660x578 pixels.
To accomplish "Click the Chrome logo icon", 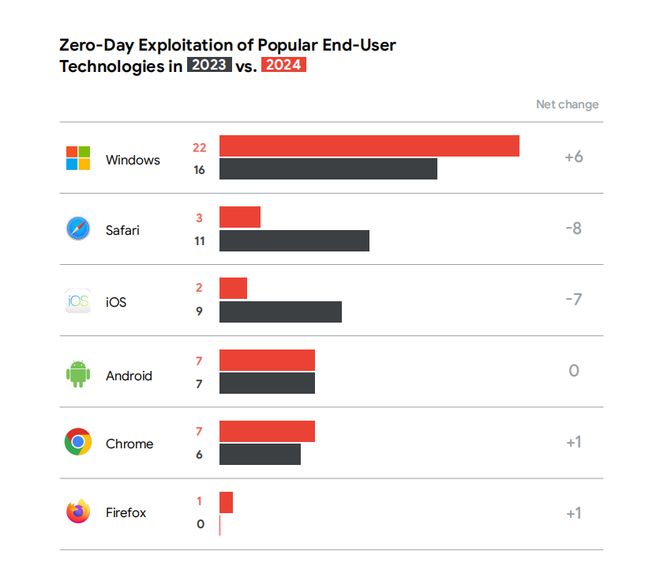I will 78,442.
